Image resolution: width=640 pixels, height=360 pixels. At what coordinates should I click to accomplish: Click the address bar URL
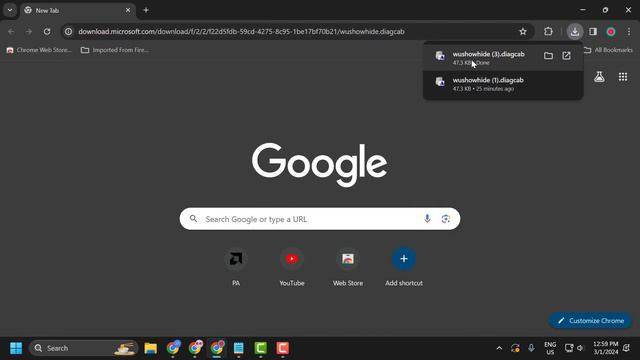click(x=241, y=31)
